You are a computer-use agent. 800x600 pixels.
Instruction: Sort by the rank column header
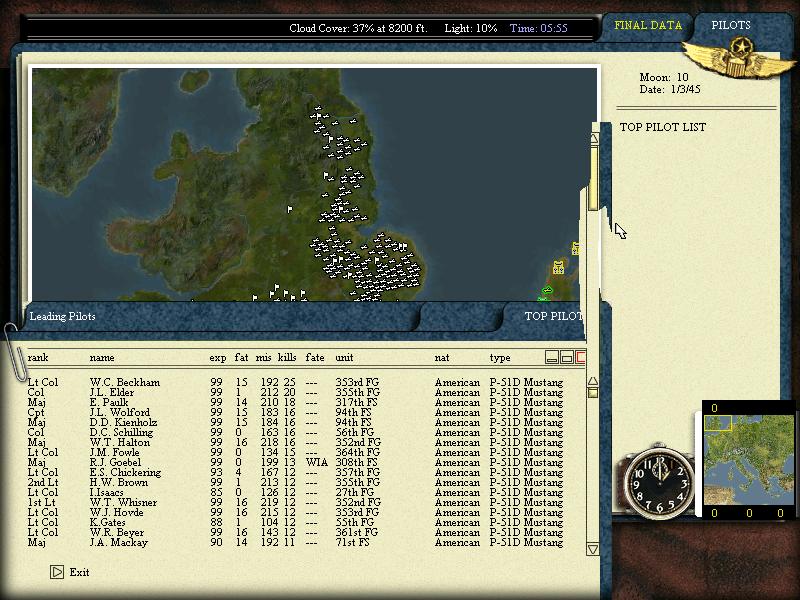[38, 358]
